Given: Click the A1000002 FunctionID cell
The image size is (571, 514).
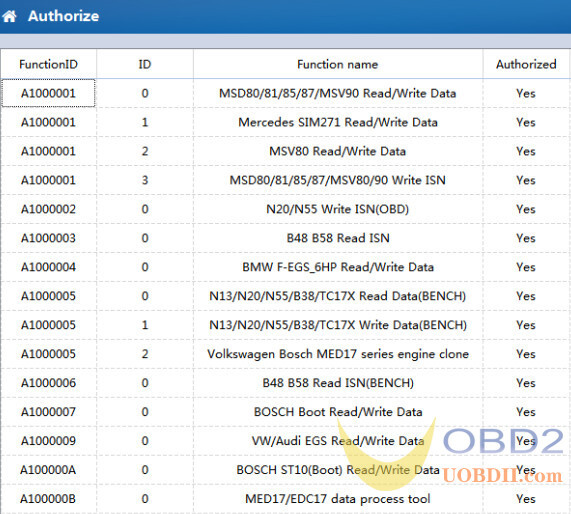Looking at the screenshot, I should click(48, 209).
